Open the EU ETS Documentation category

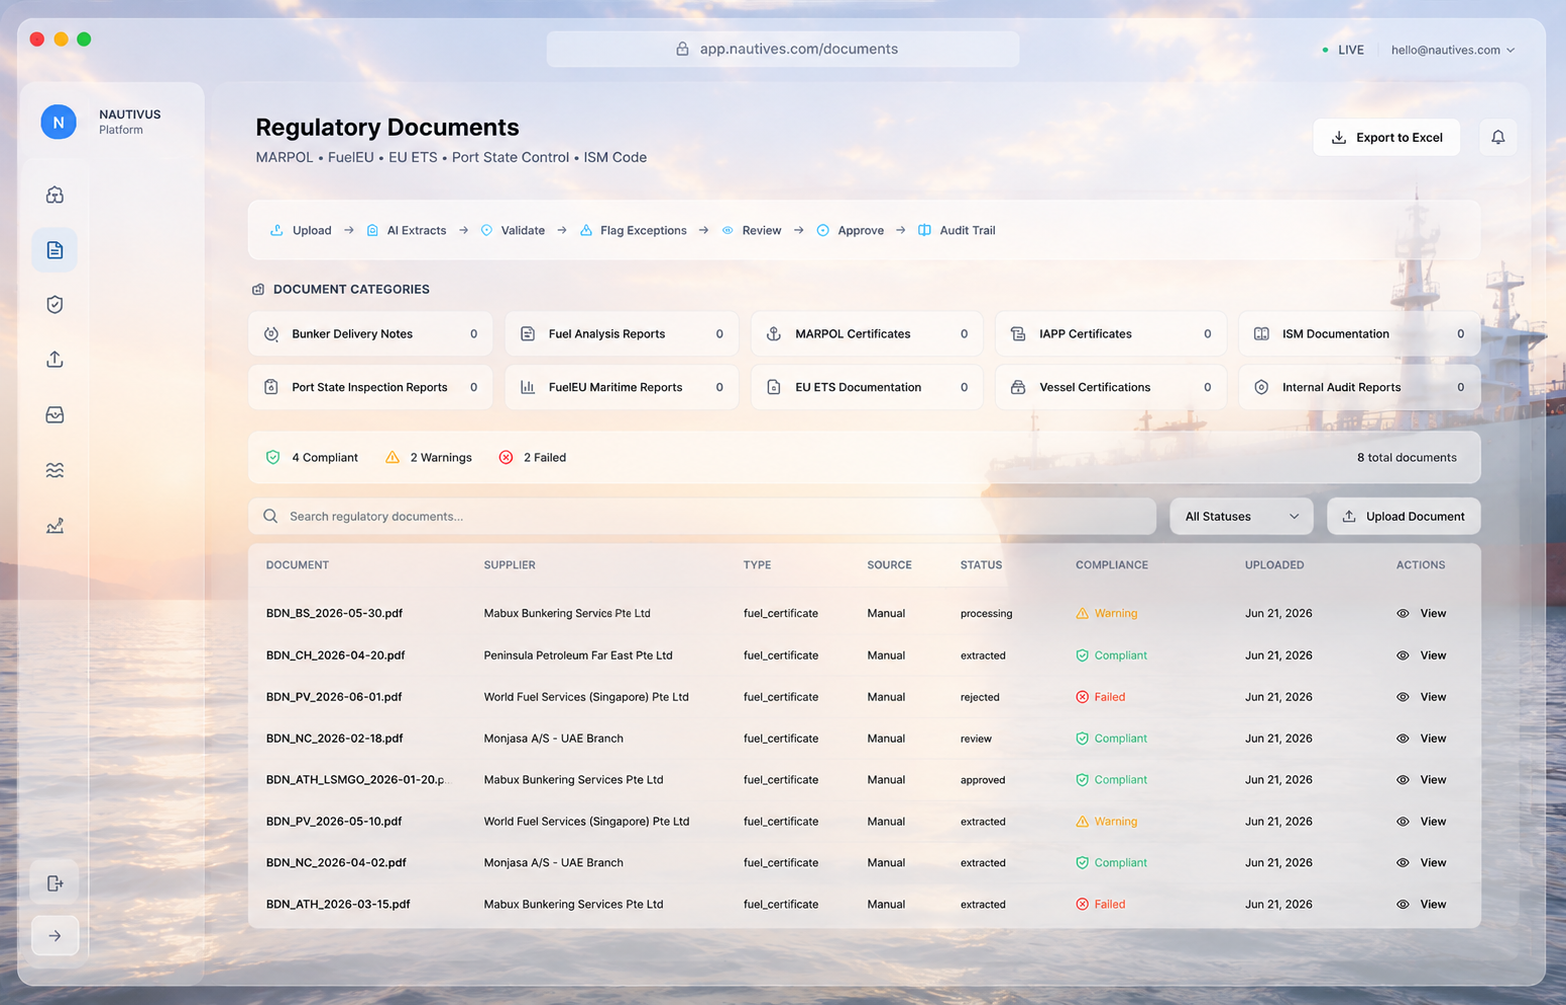pos(867,387)
